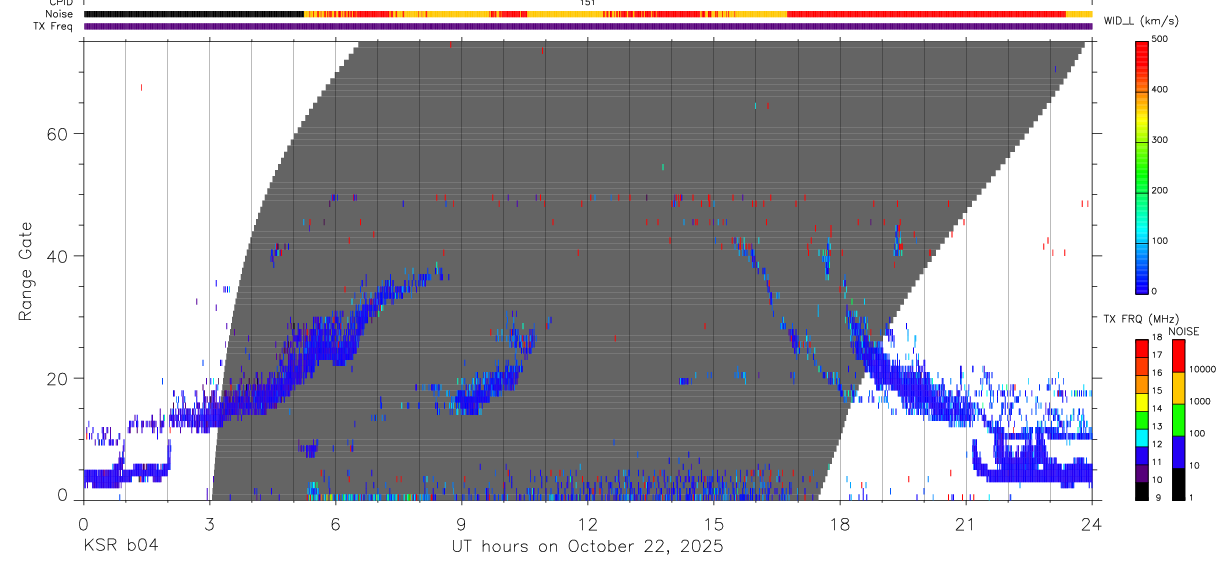Click the '10000' label on NOISE legend
Screen dimensions: 1228x567
pos(1204,369)
